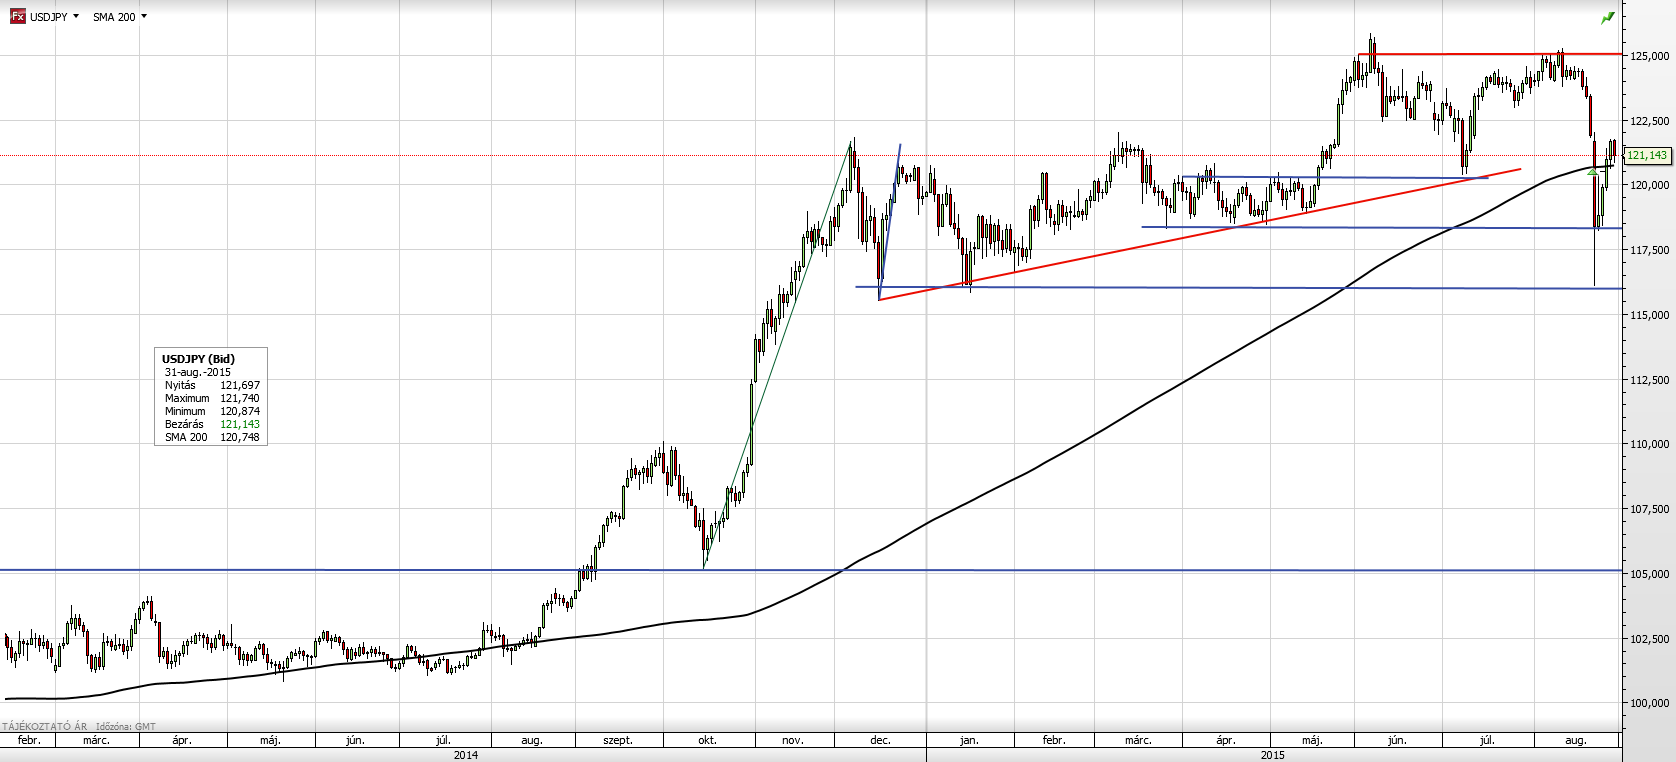
Task: Click the júl. month label under 2014
Action: 443,740
